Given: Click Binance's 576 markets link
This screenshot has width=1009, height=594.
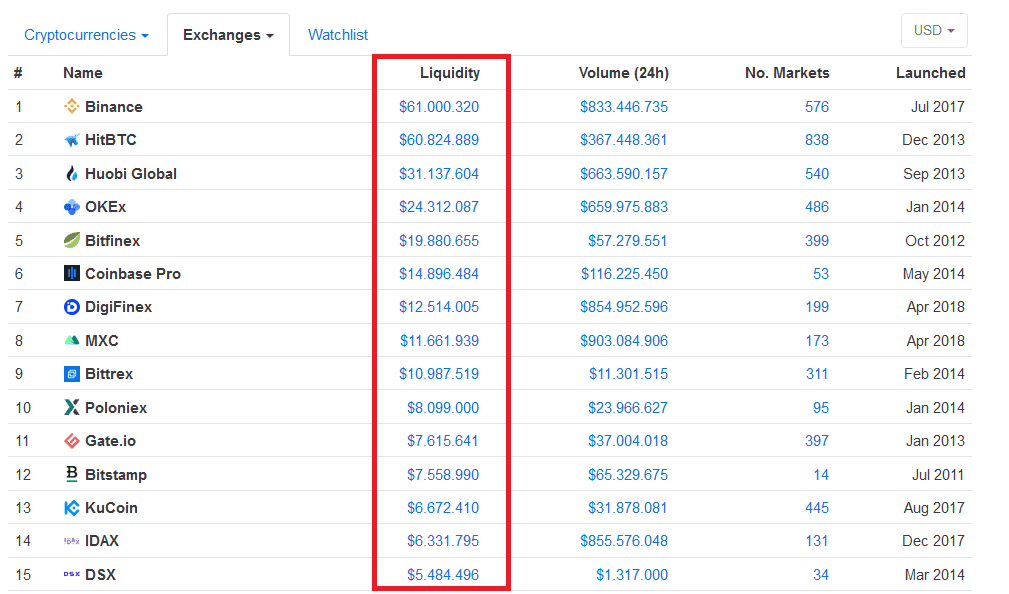Looking at the screenshot, I should (x=816, y=107).
